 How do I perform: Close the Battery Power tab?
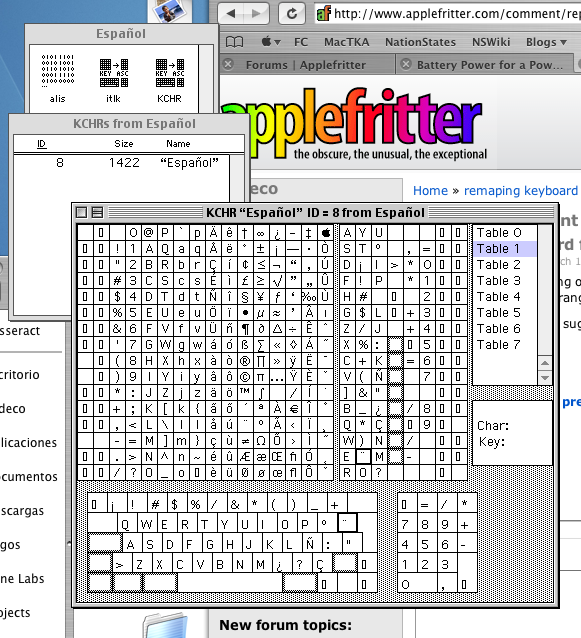(x=406, y=64)
